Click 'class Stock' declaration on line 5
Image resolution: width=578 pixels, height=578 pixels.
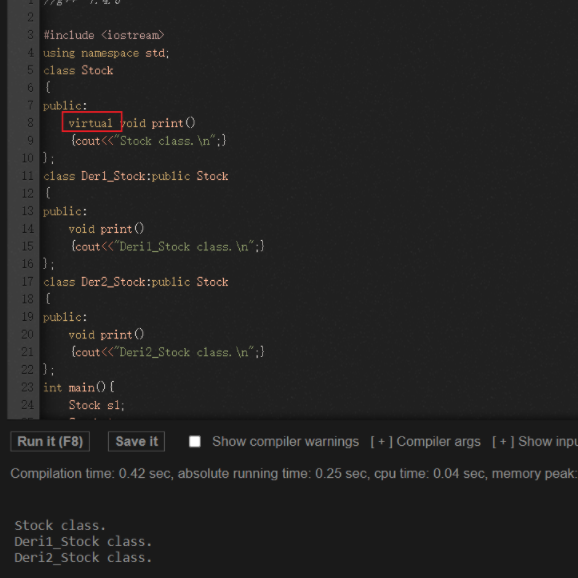(x=78, y=70)
